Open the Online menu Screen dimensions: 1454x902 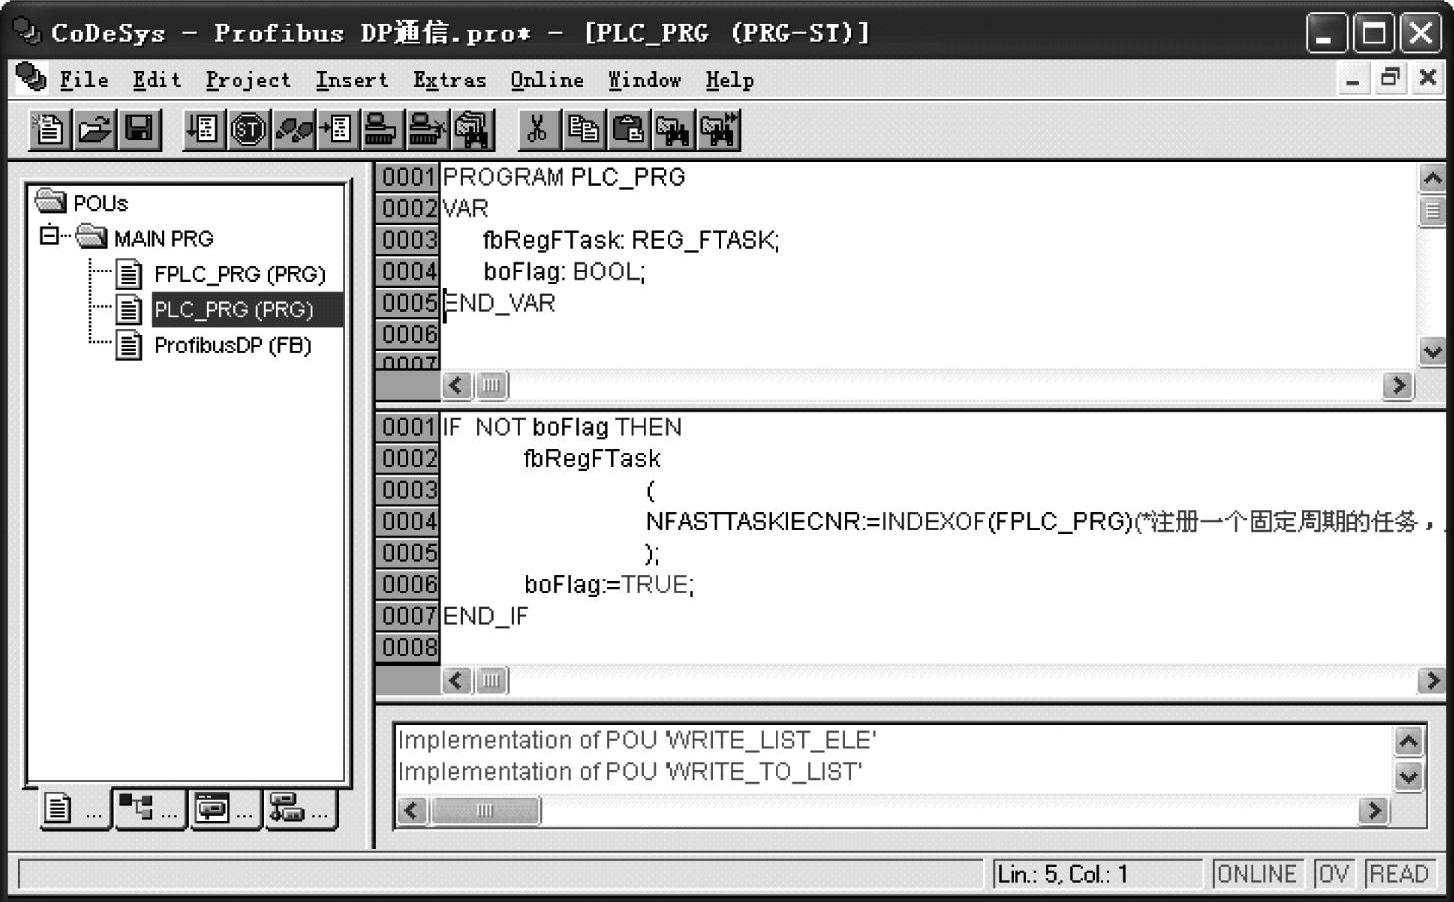click(x=547, y=80)
